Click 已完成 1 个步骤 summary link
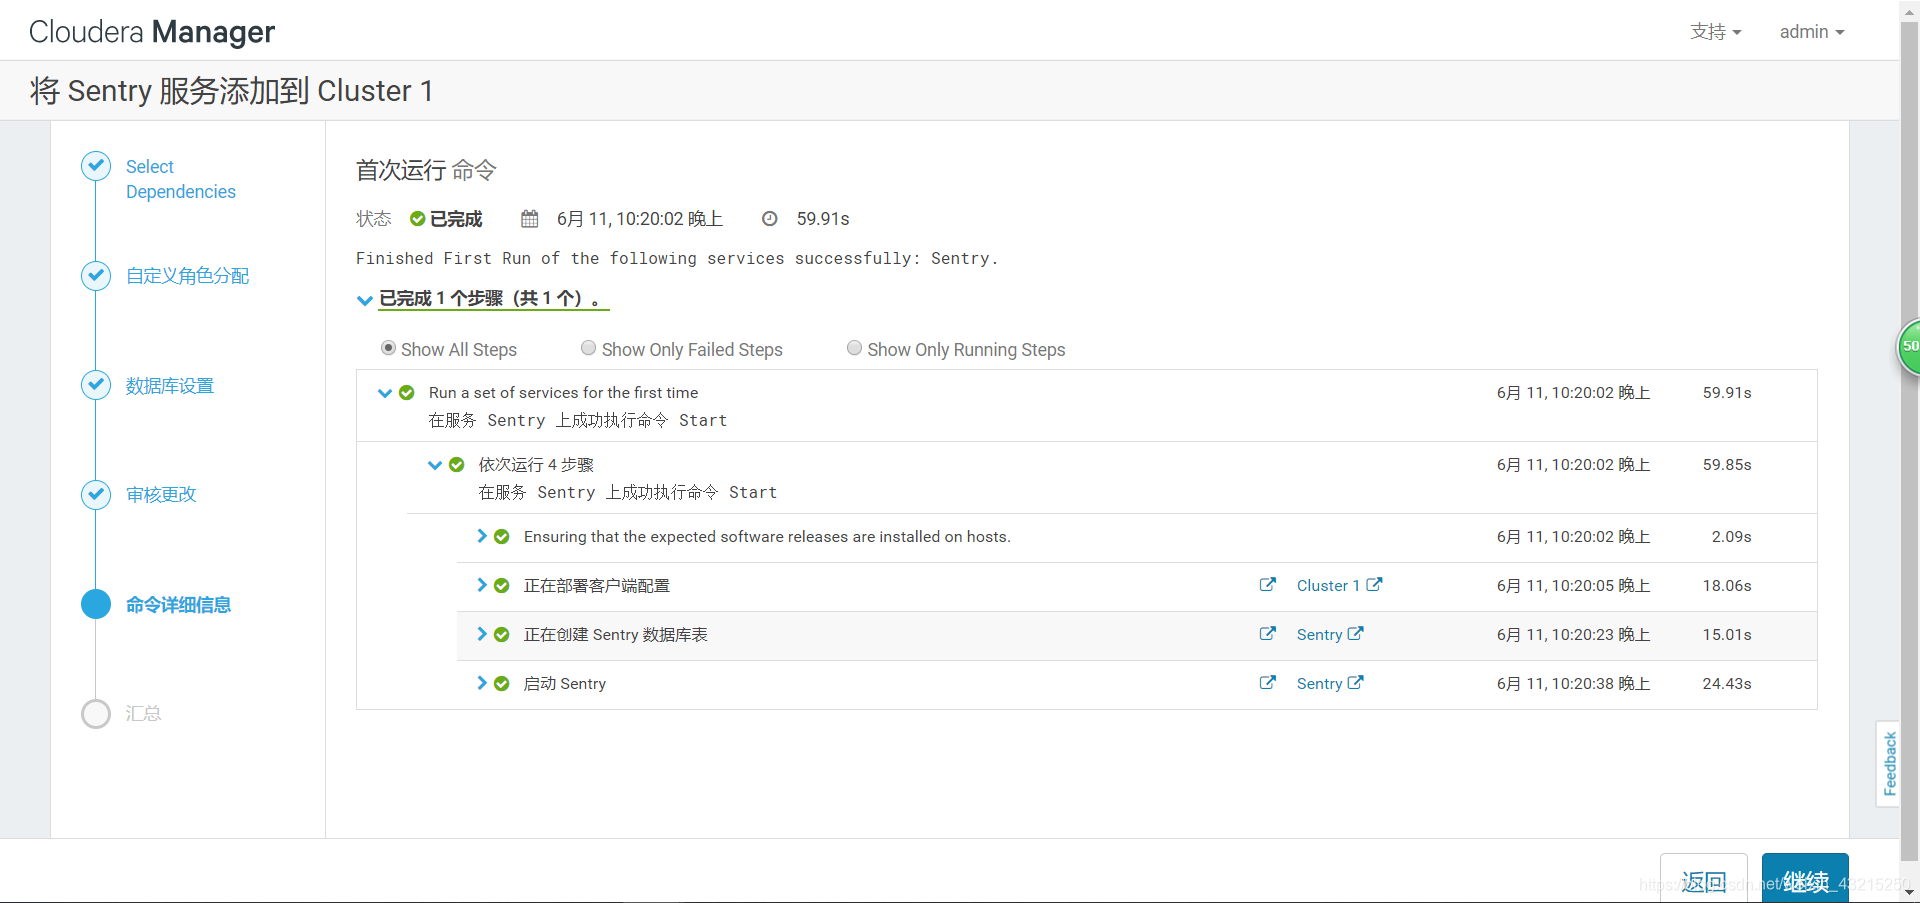 [x=493, y=299]
